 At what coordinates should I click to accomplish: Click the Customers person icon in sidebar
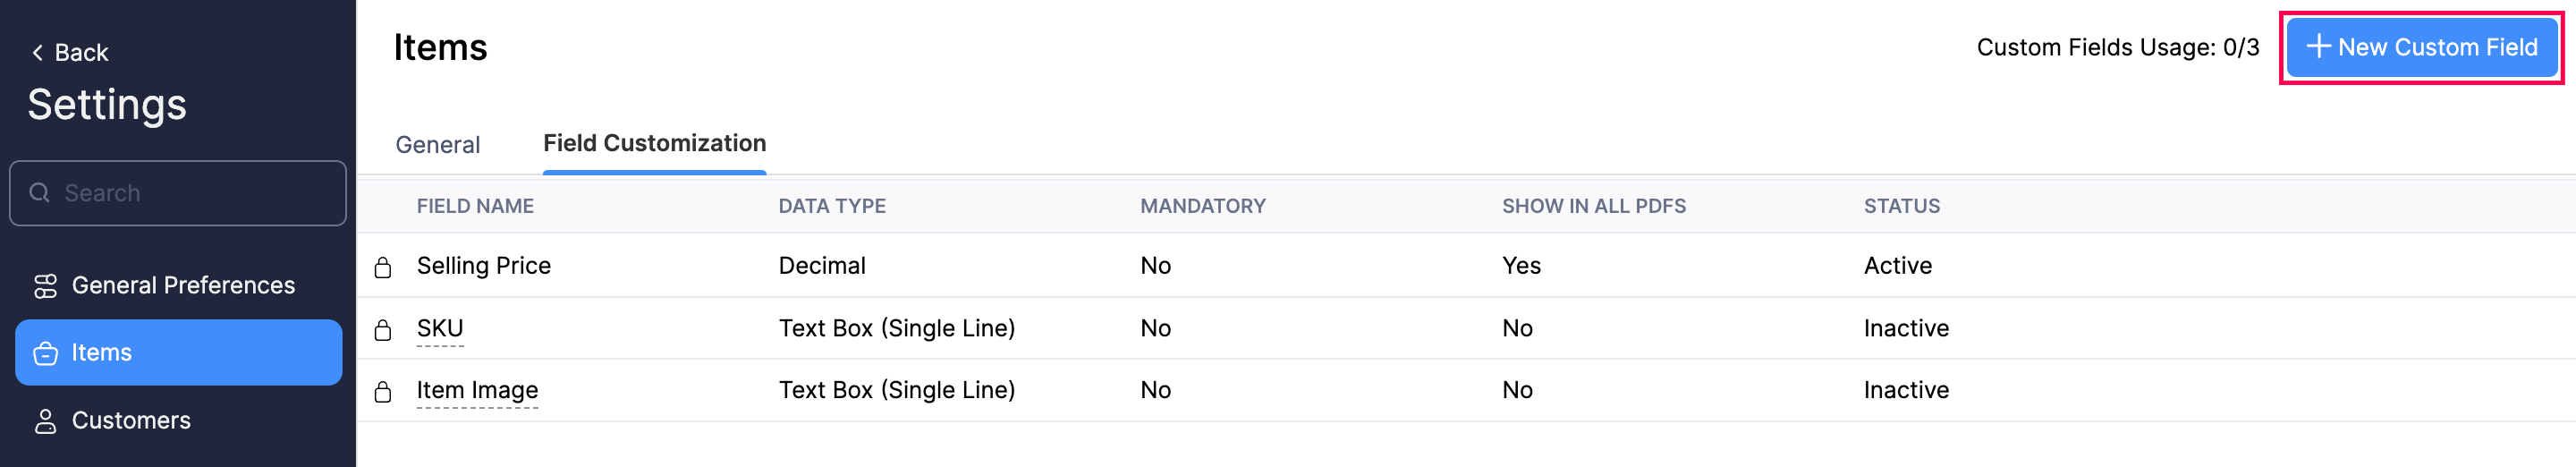[x=45, y=421]
